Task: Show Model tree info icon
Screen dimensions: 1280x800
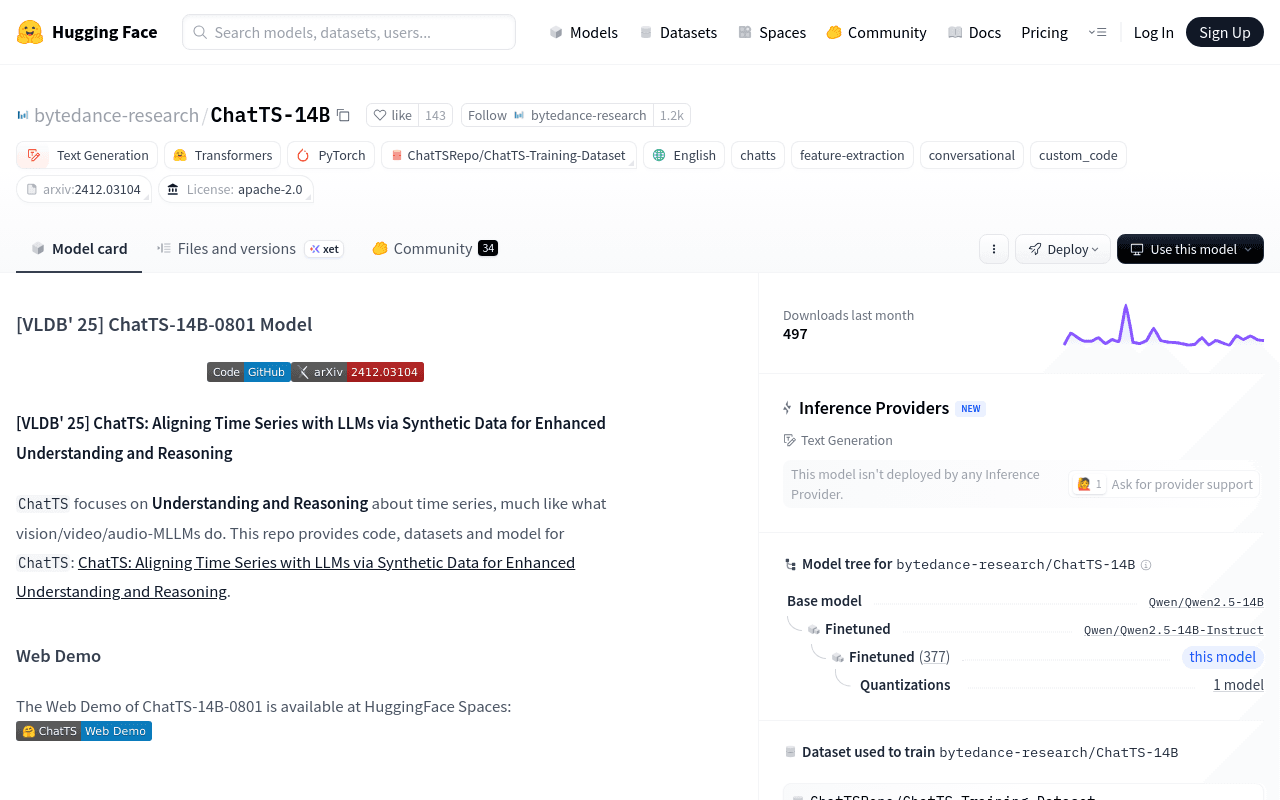Action: tap(1146, 565)
